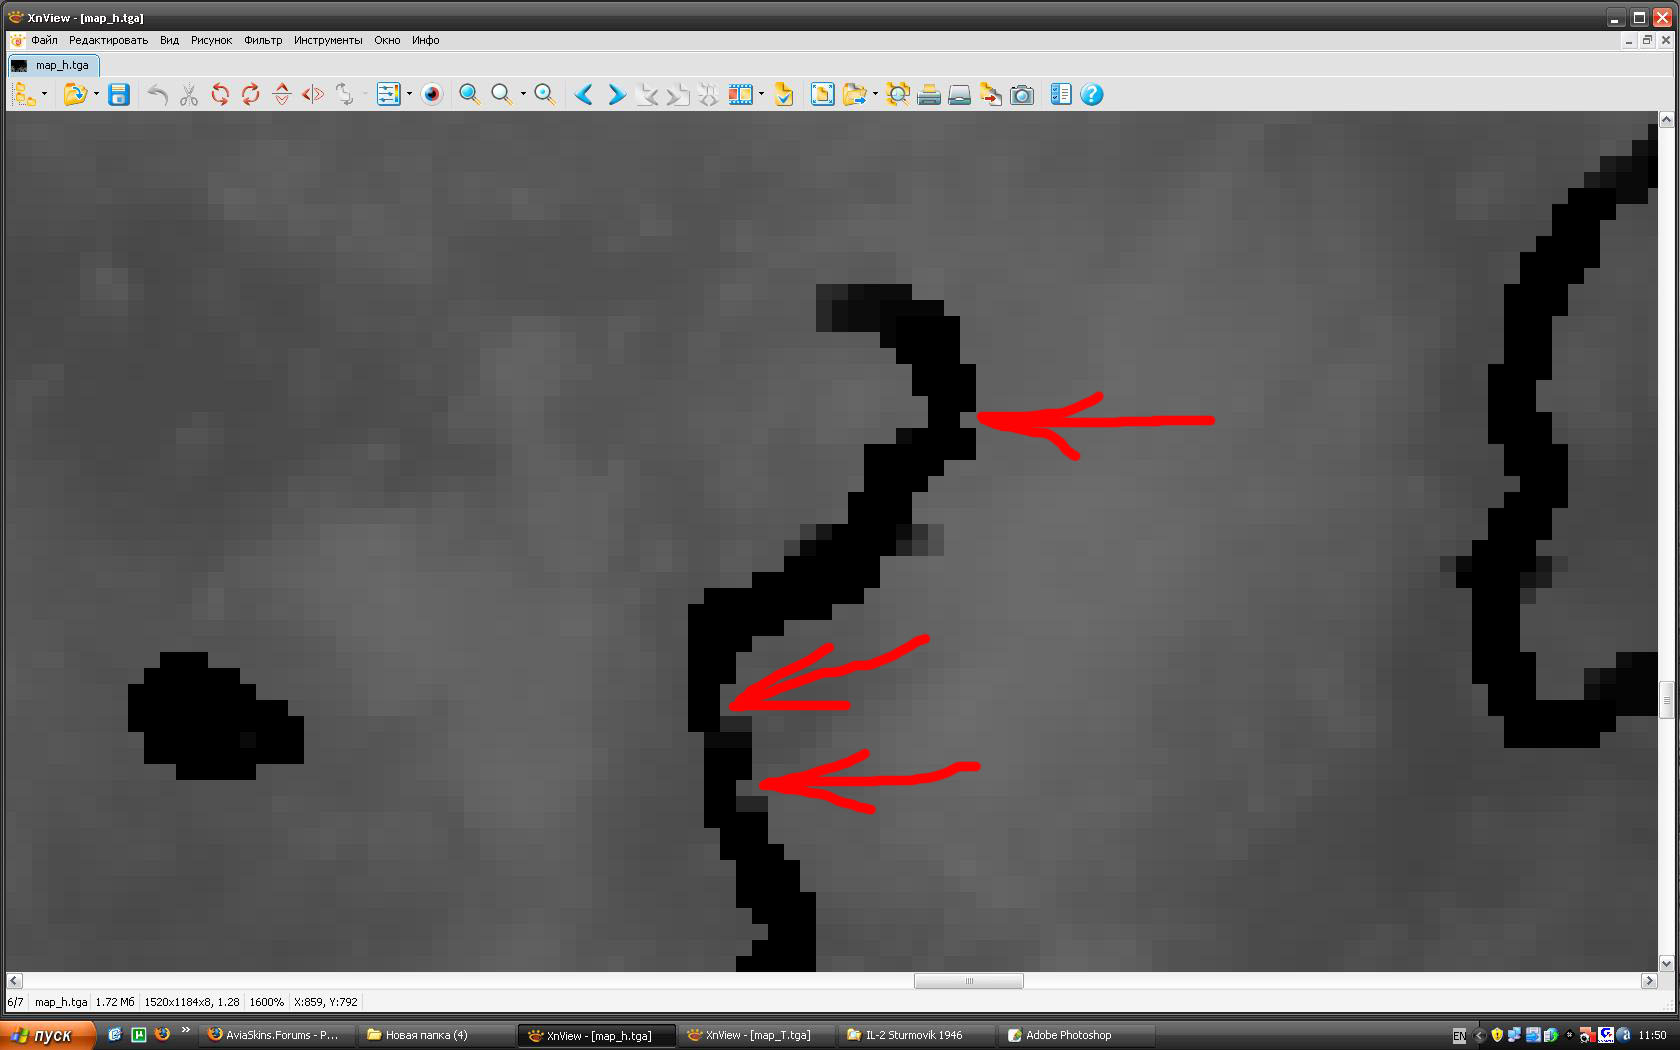Open the Окно menu
This screenshot has width=1680, height=1050.
[387, 40]
